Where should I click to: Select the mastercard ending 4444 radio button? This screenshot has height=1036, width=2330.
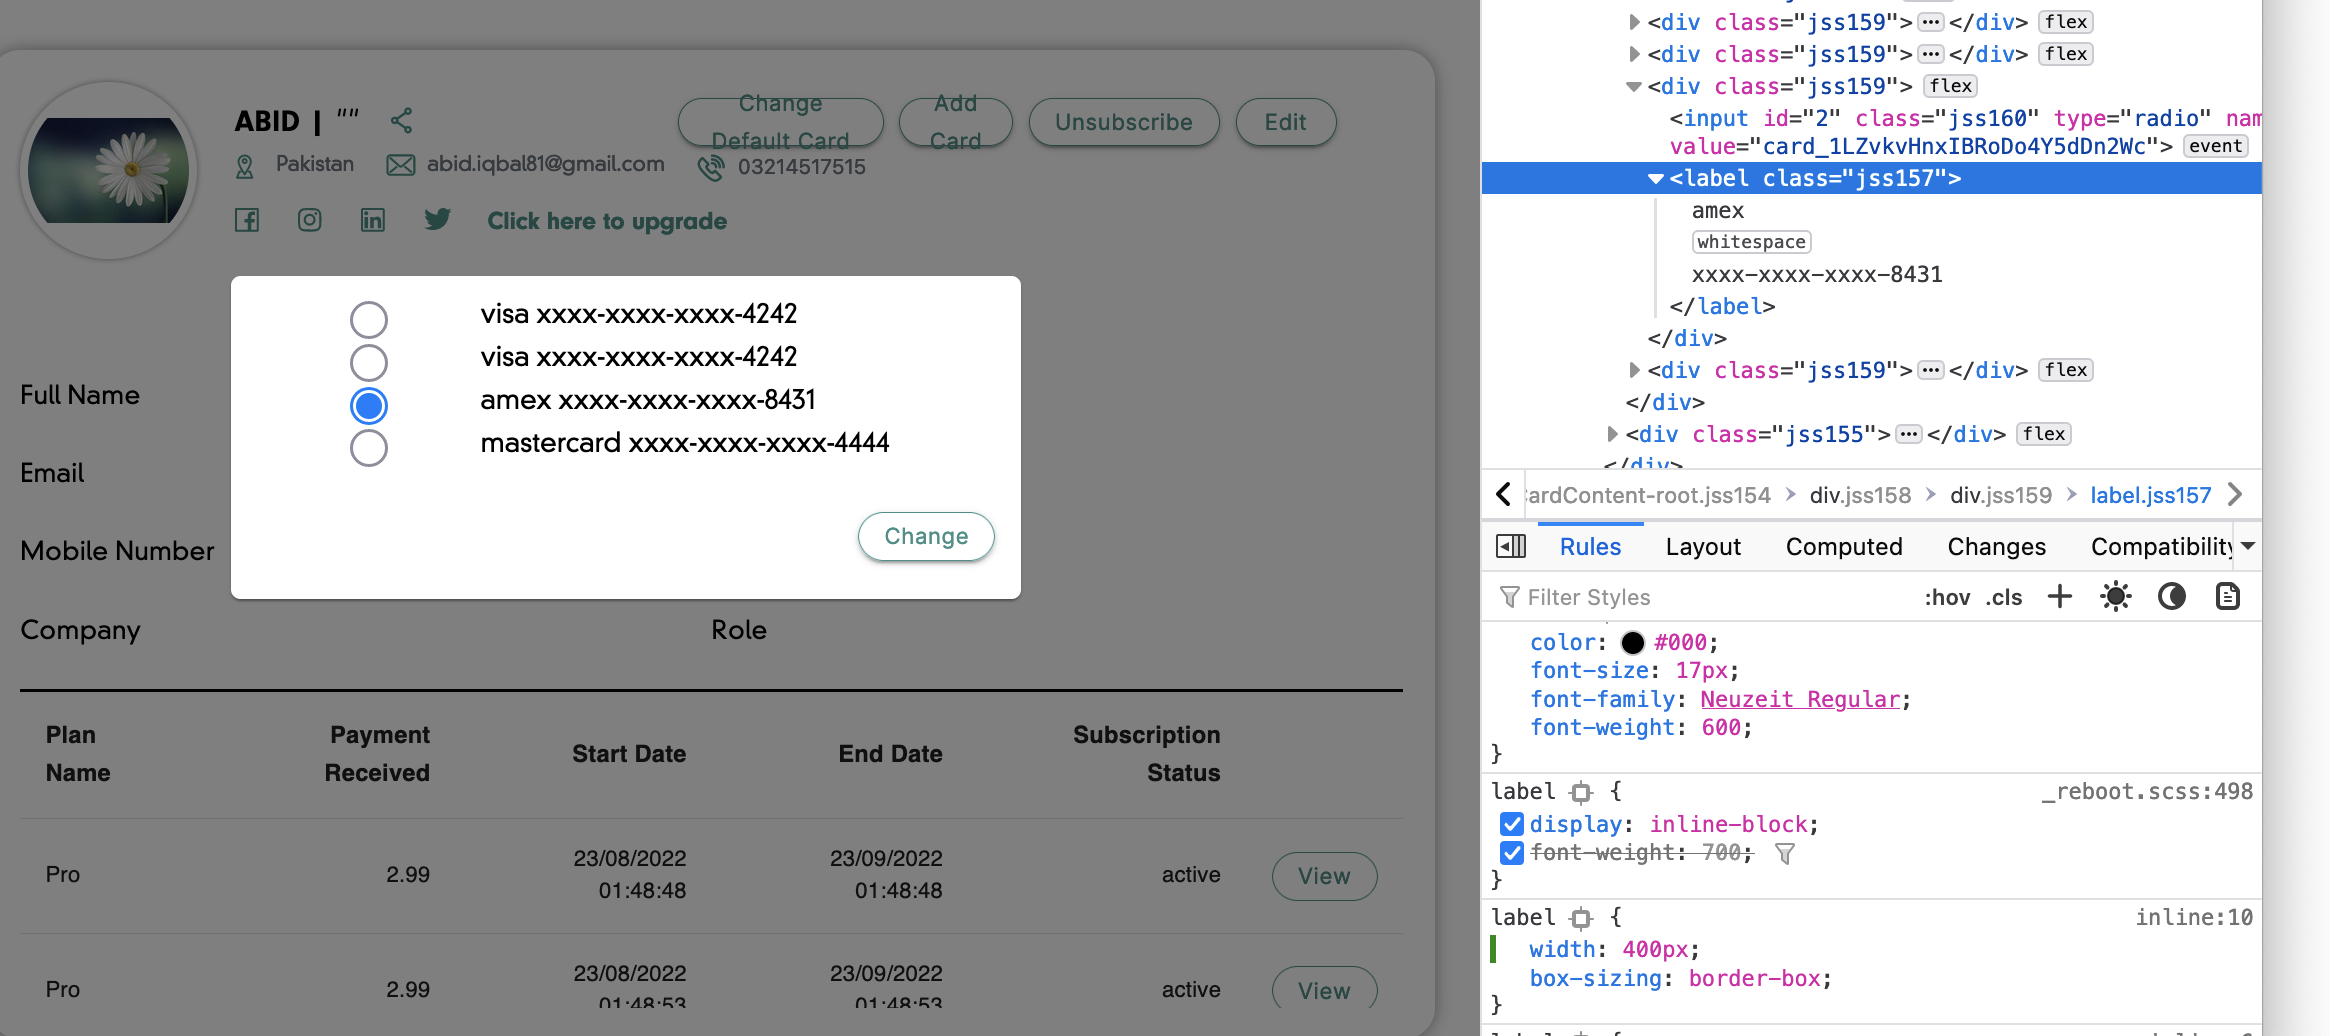(x=369, y=448)
